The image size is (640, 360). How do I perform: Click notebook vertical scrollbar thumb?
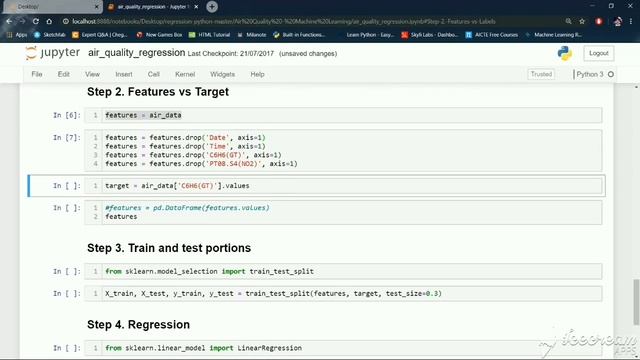[x=636, y=302]
